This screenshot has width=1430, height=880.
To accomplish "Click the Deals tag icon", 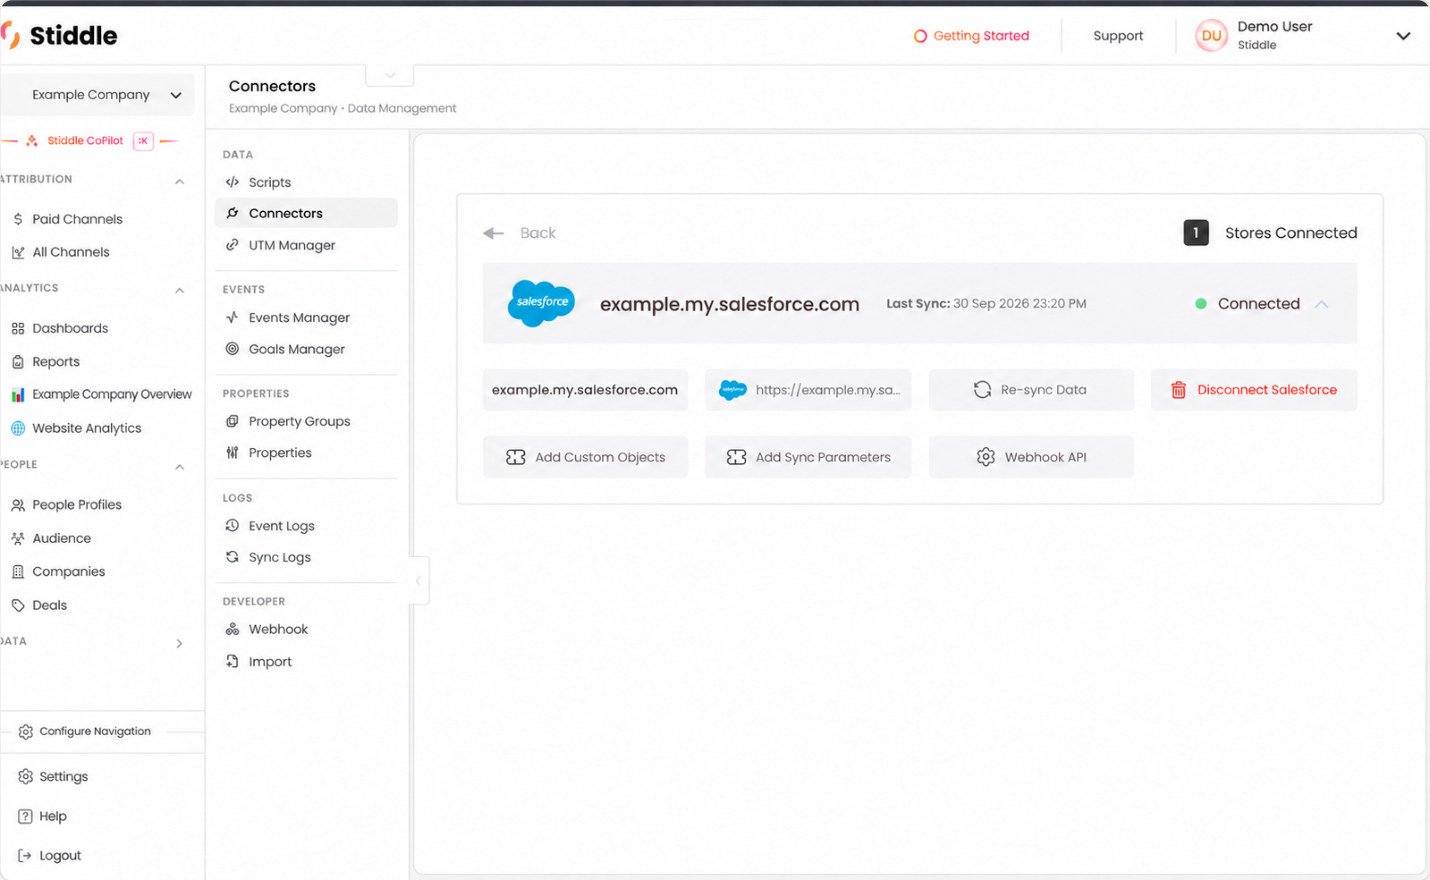I will [x=18, y=605].
